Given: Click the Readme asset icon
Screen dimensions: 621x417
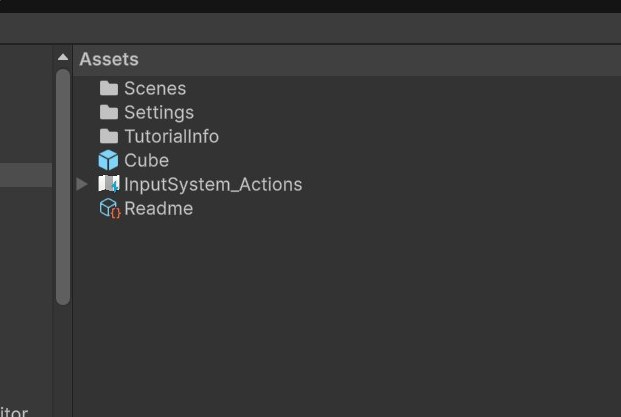Looking at the screenshot, I should (x=109, y=208).
